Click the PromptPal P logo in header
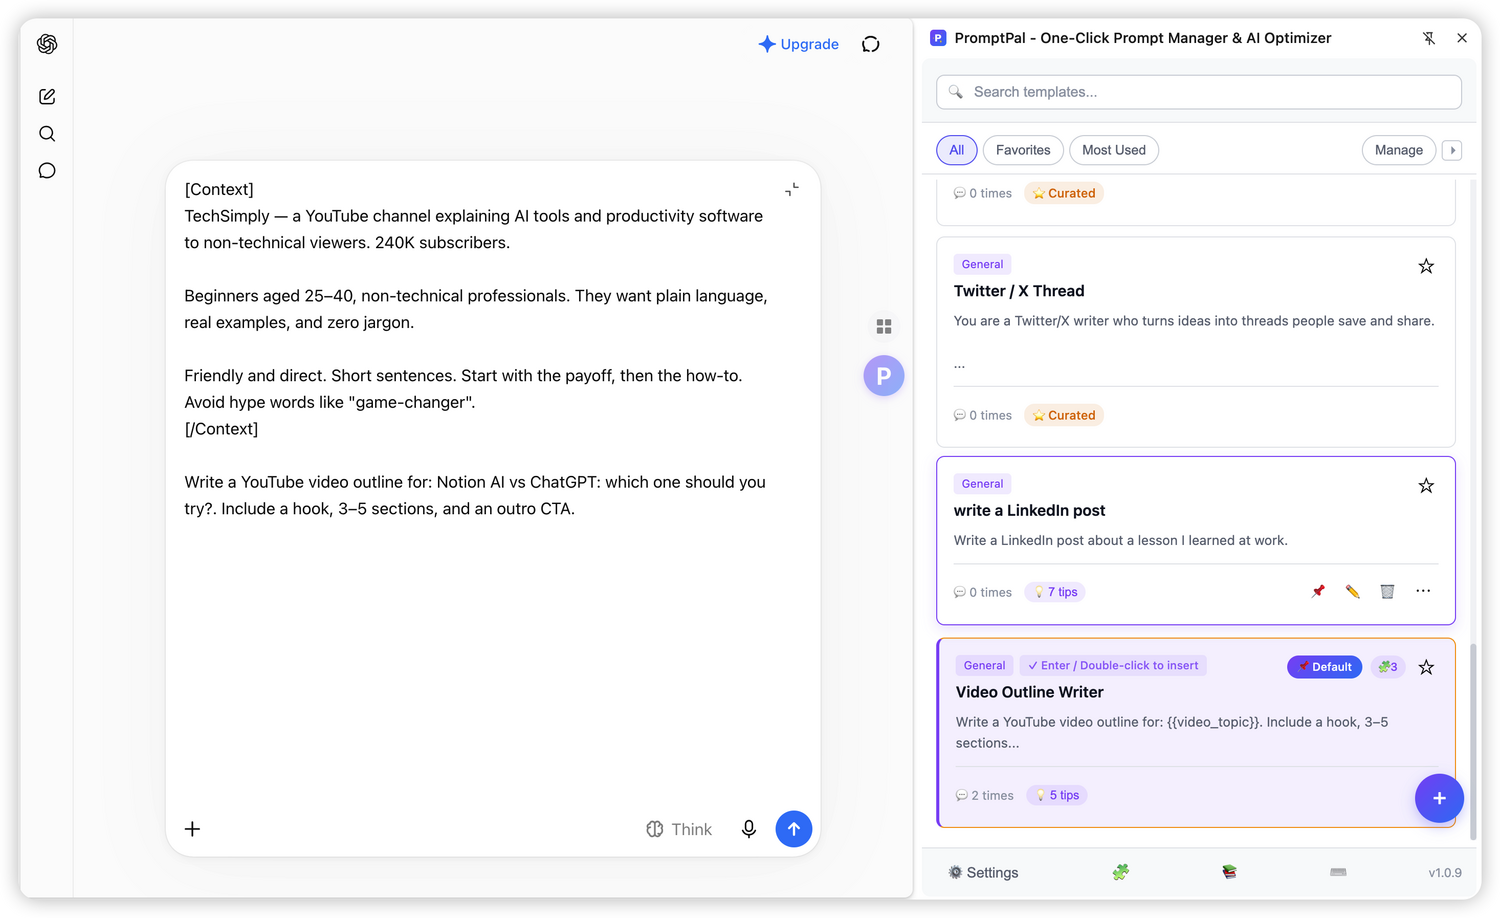 (938, 38)
